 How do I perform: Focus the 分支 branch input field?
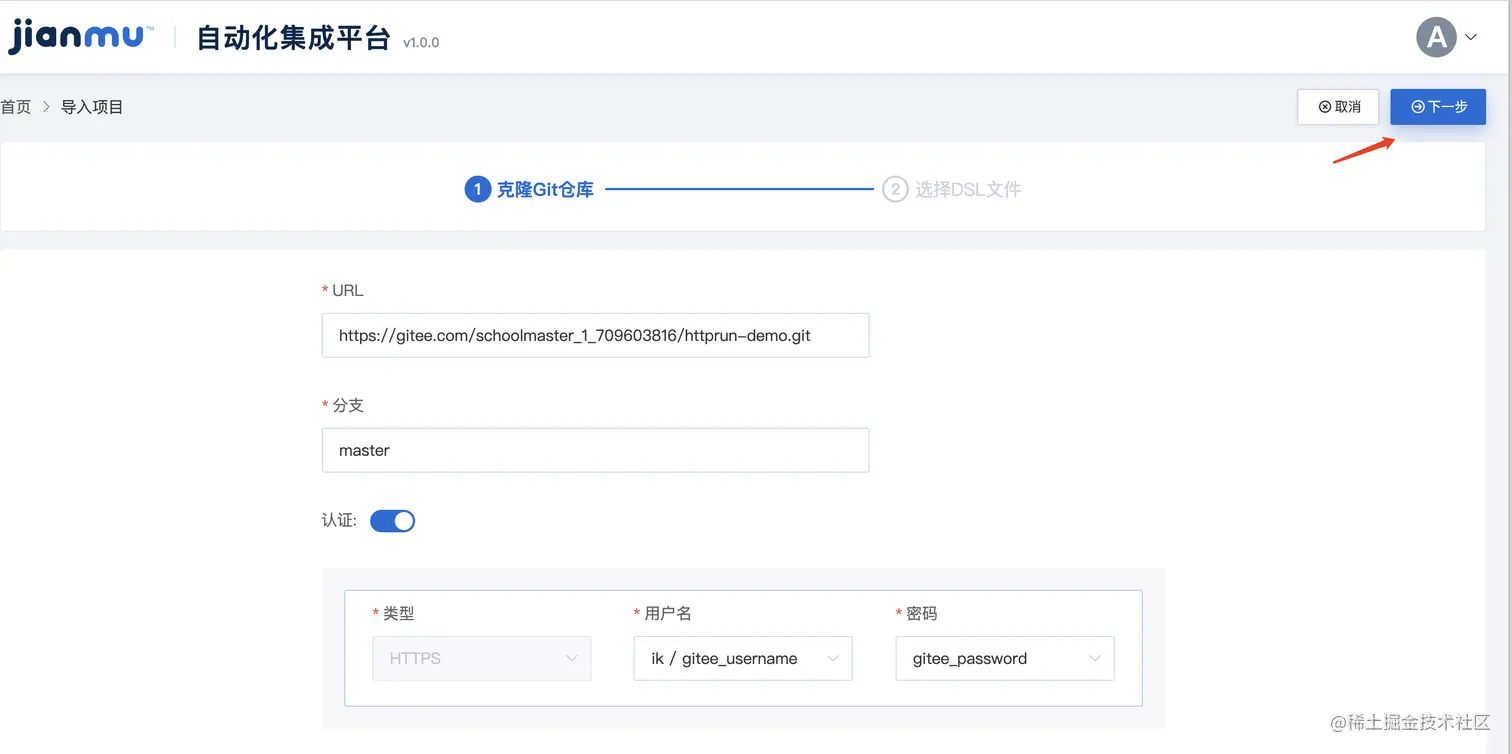coord(595,450)
